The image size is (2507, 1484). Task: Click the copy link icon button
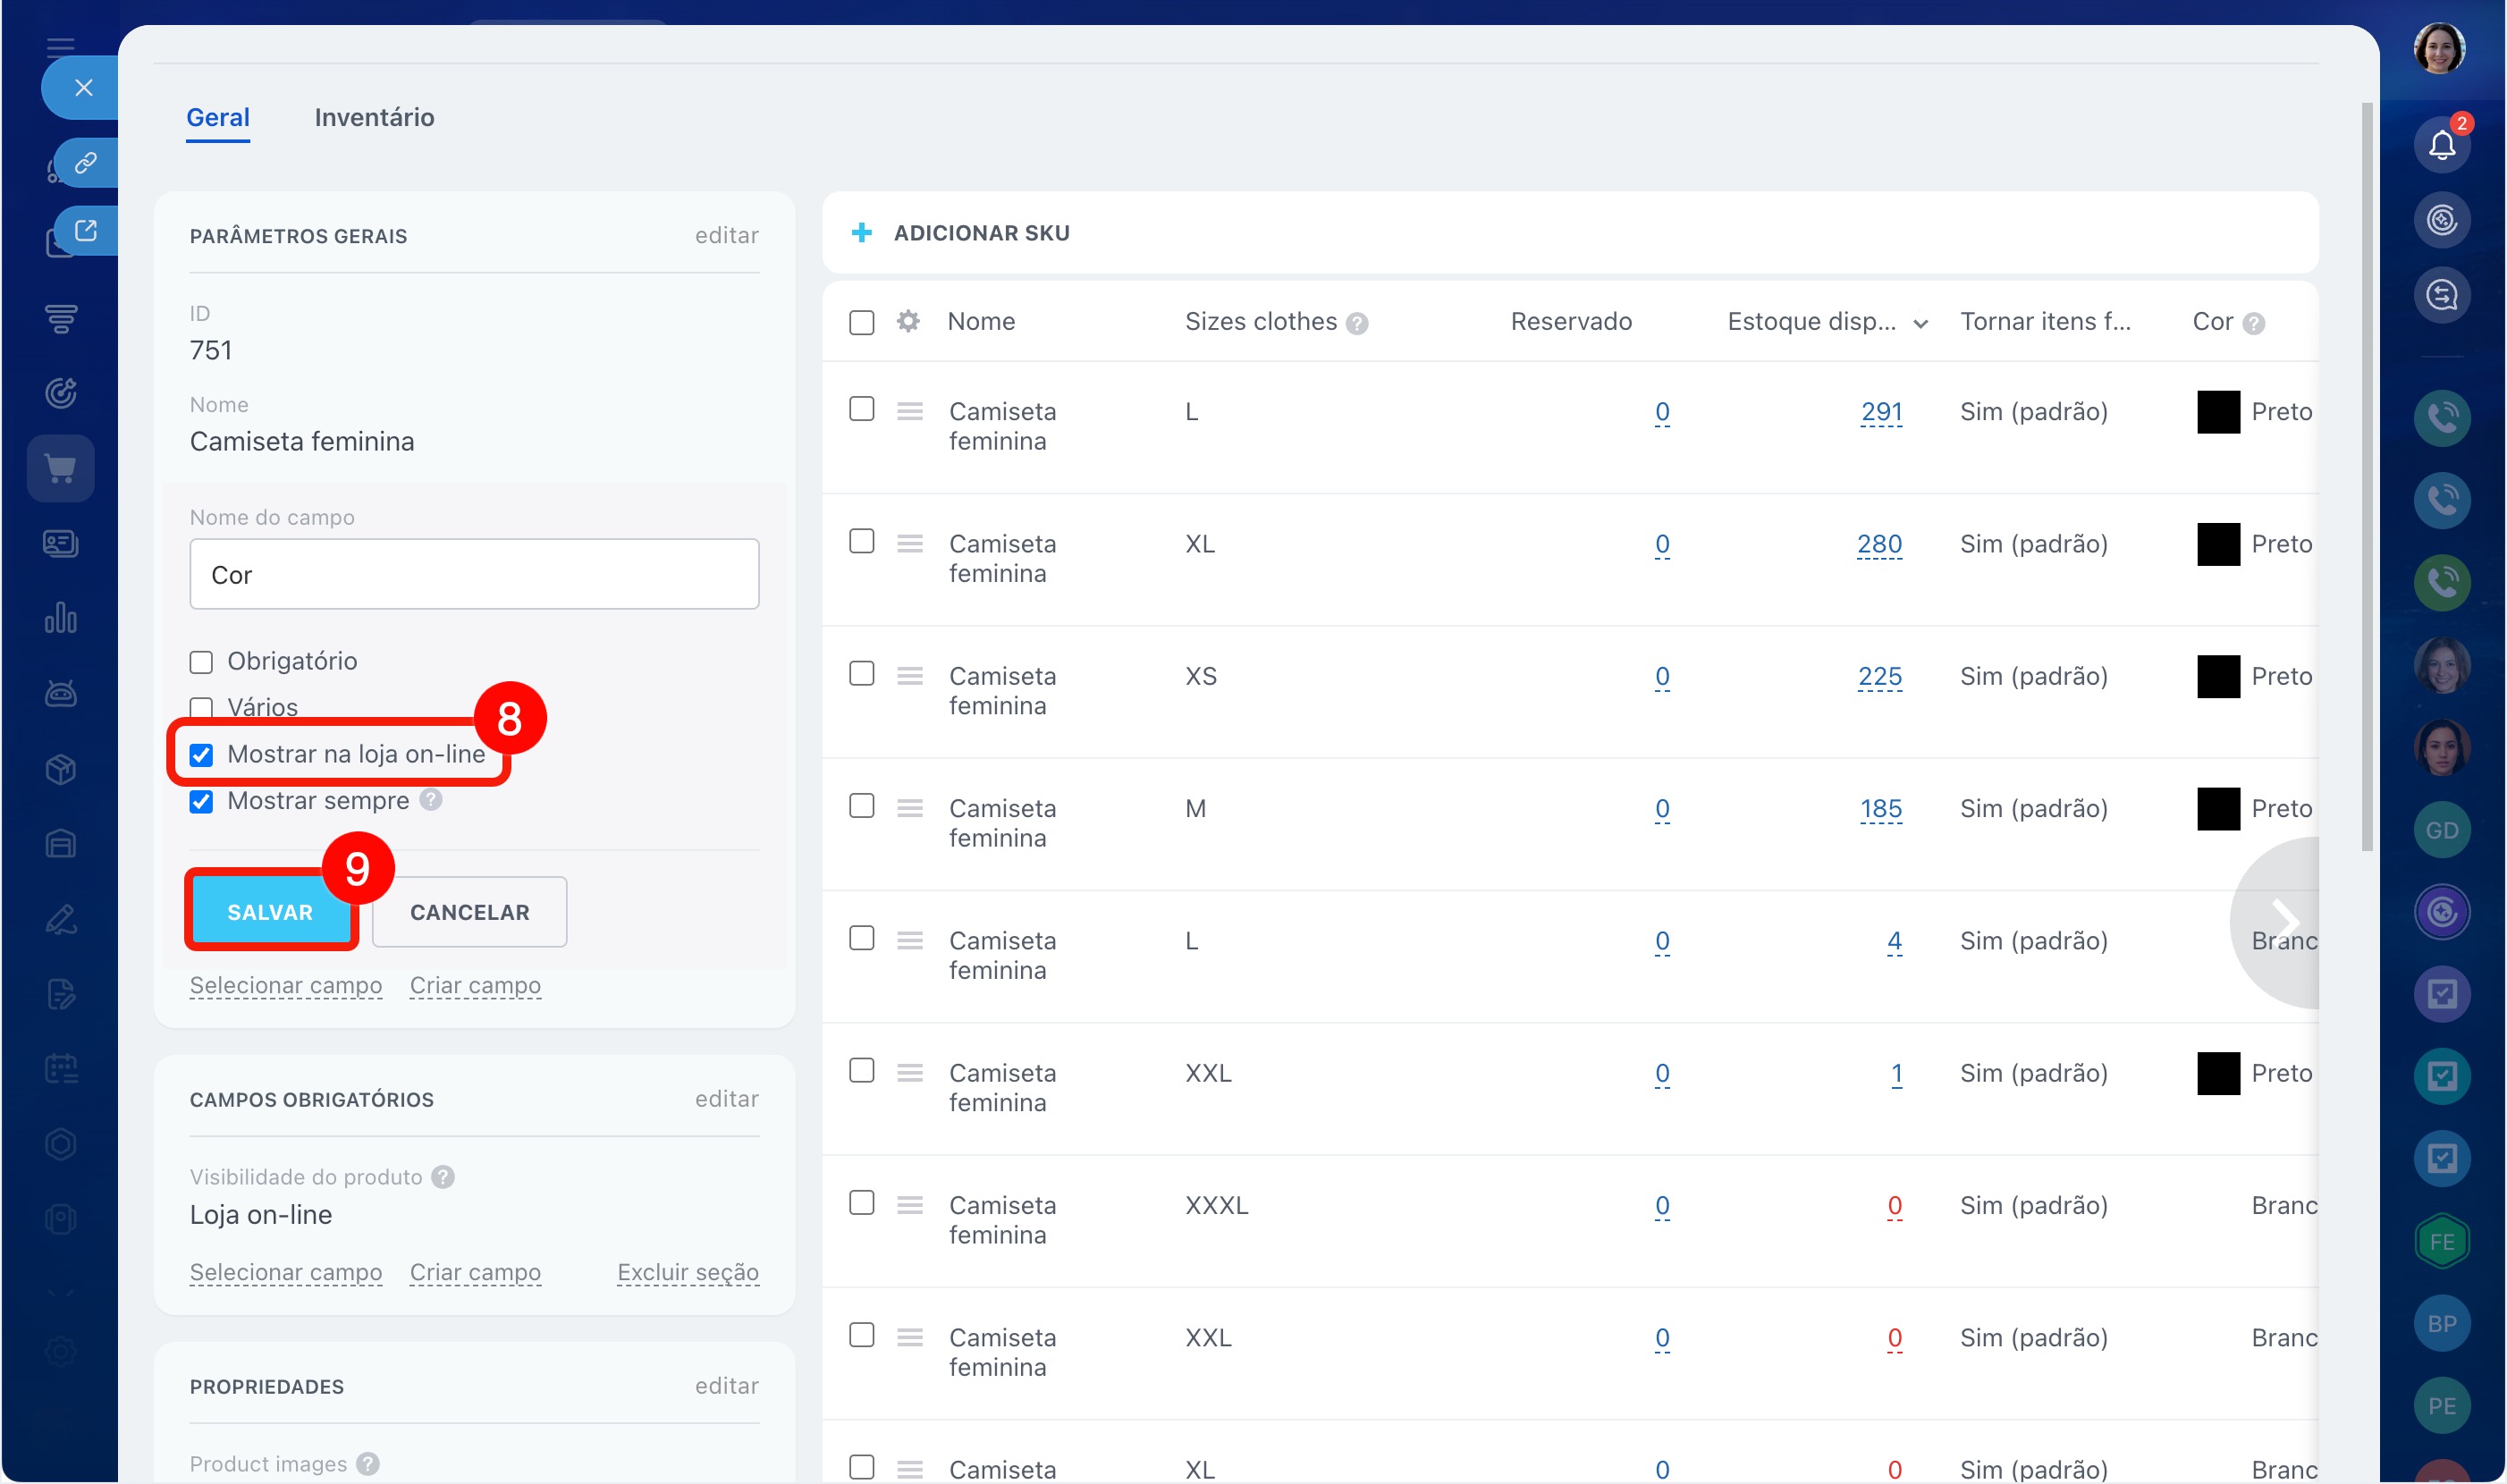pos(86,163)
